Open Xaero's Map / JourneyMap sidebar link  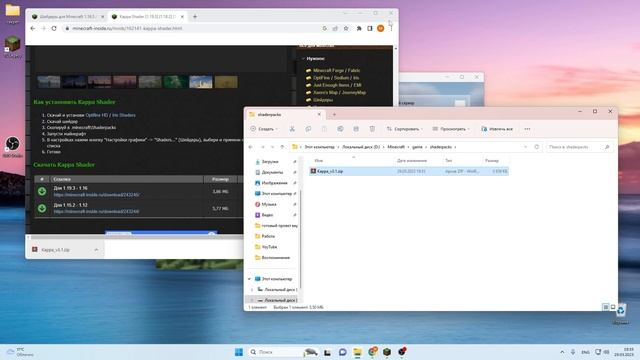coord(339,93)
